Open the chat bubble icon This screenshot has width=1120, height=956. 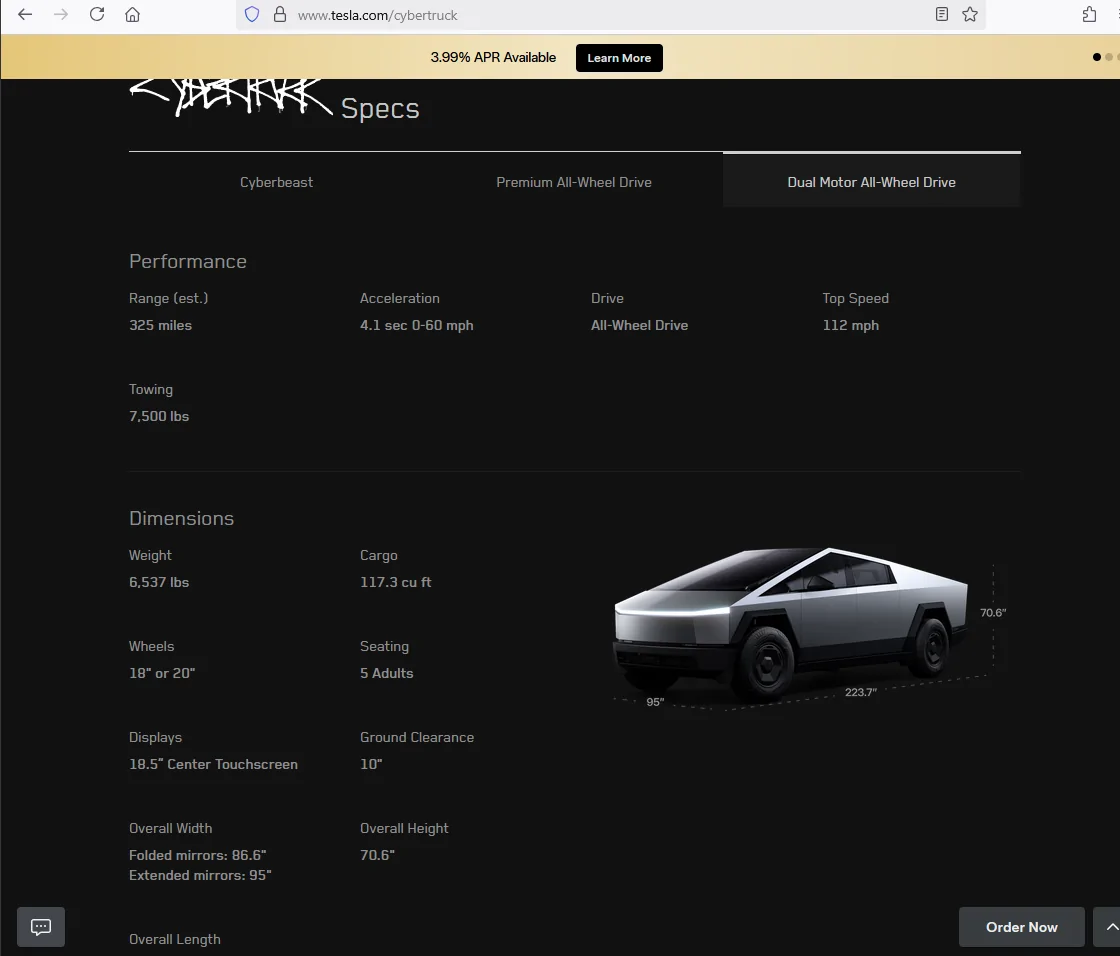pyautogui.click(x=41, y=927)
